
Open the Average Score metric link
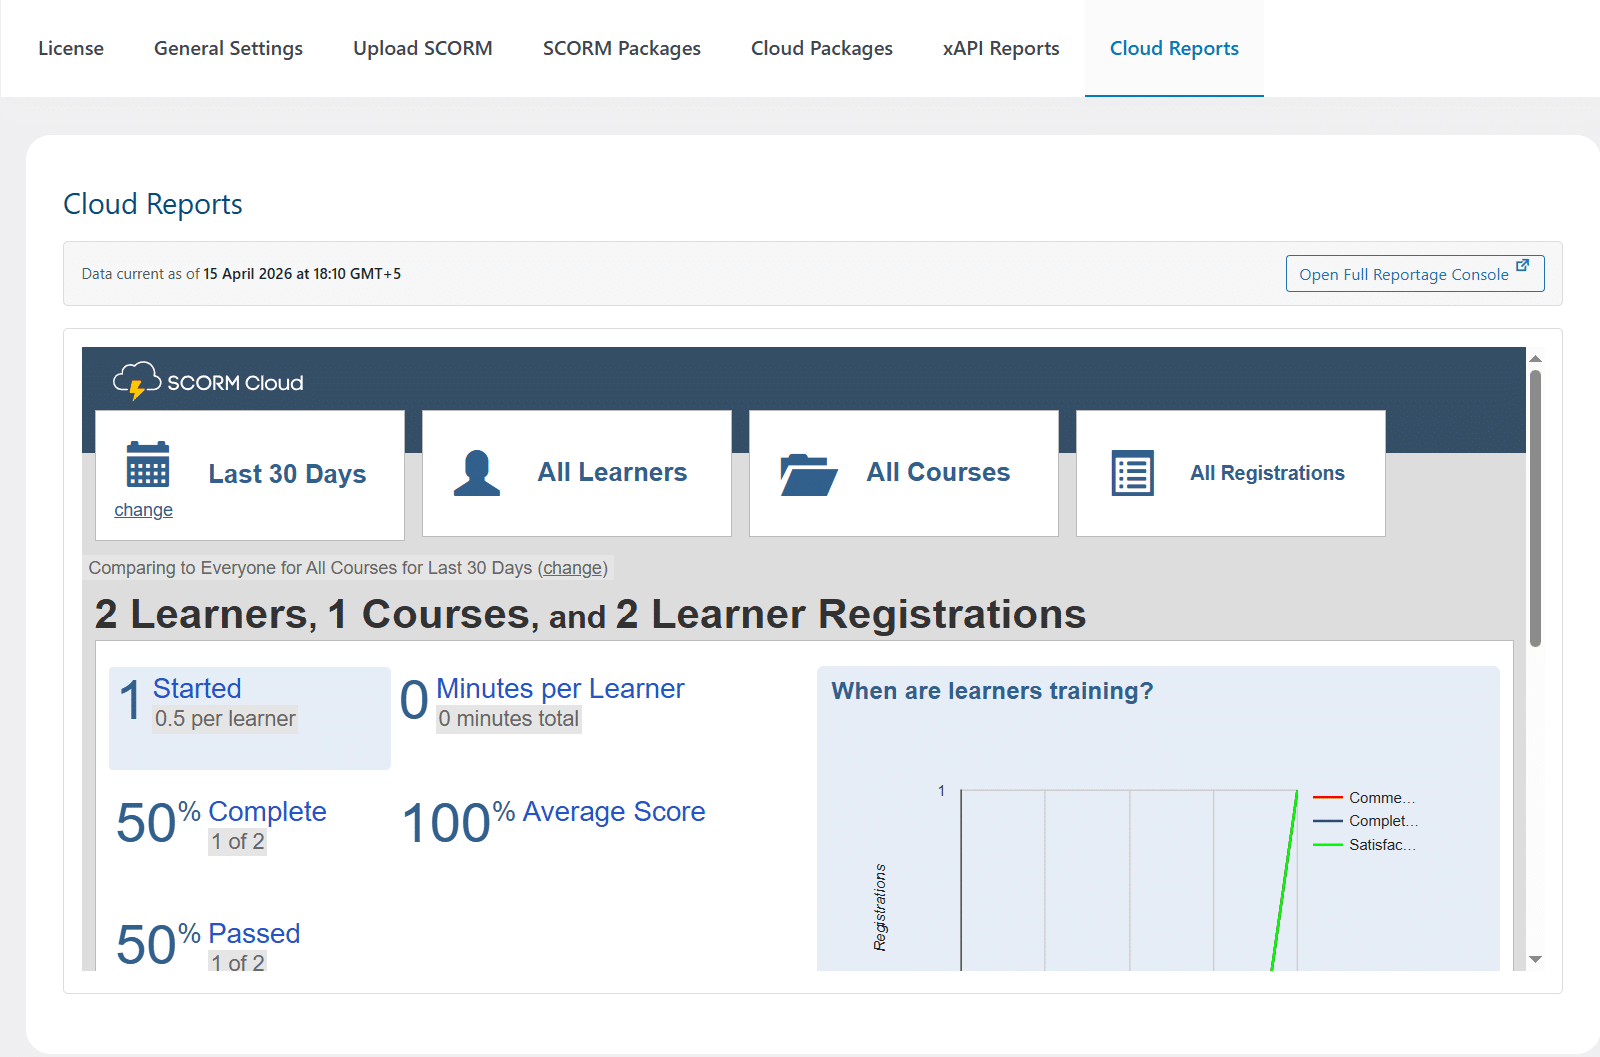(x=614, y=811)
